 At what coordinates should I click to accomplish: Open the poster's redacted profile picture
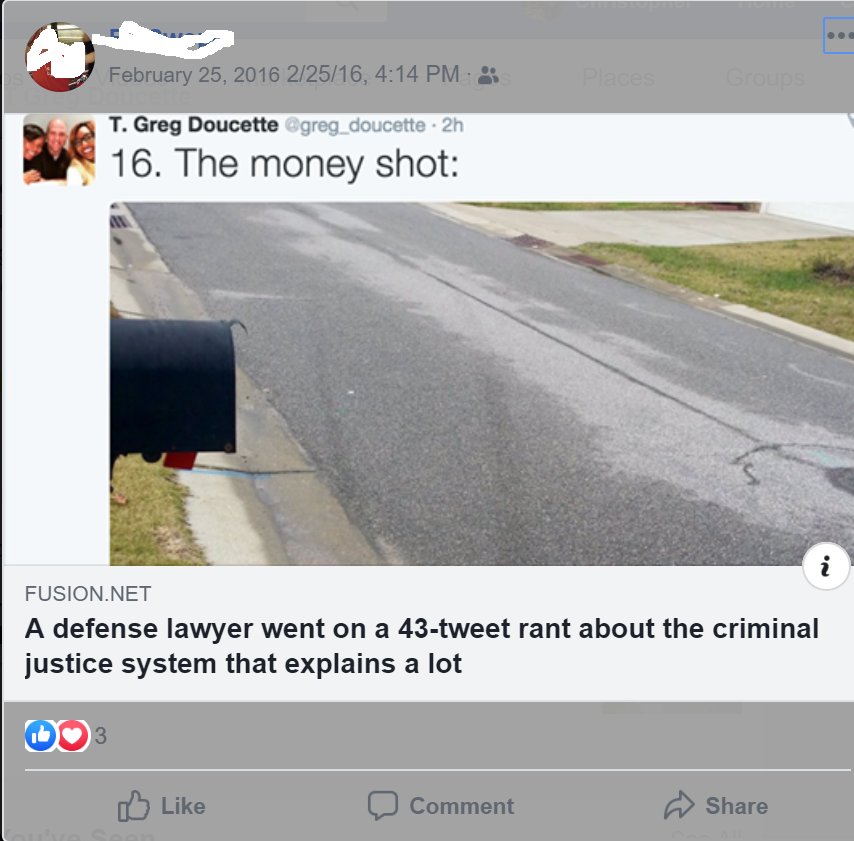pos(60,57)
